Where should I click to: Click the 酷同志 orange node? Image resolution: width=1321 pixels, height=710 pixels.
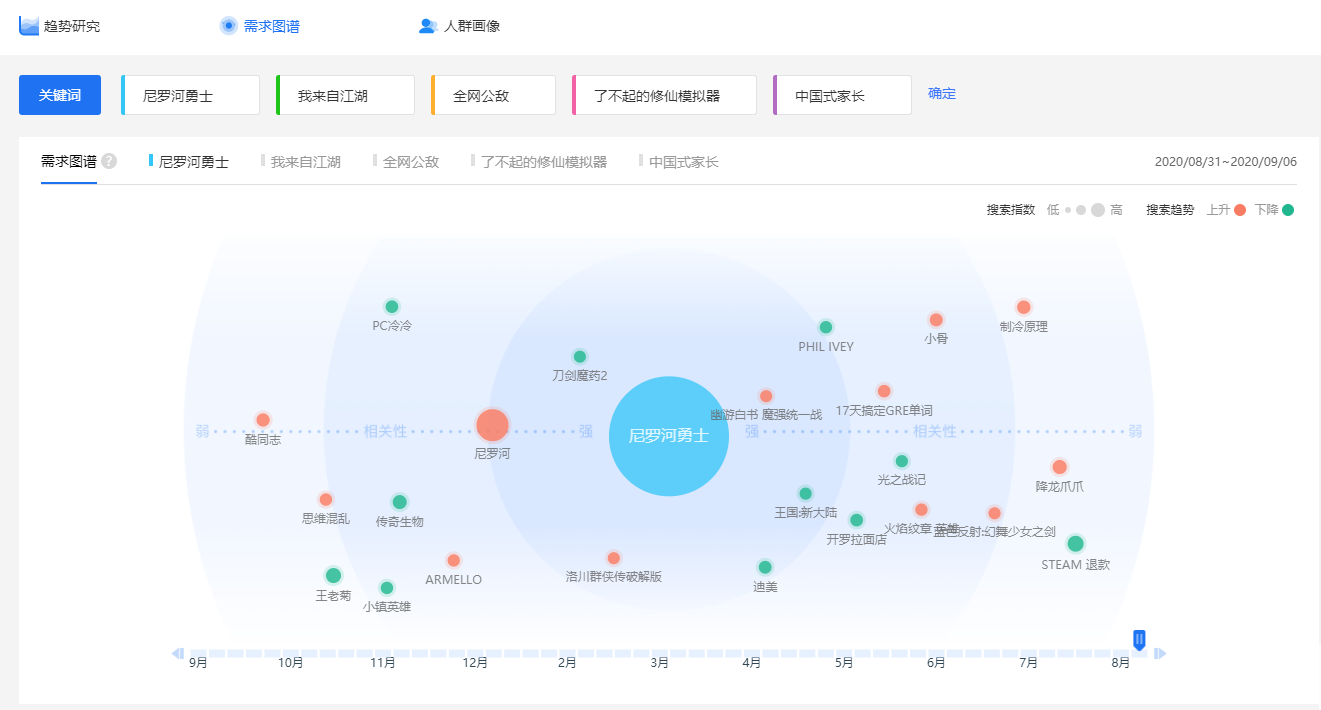(x=263, y=420)
